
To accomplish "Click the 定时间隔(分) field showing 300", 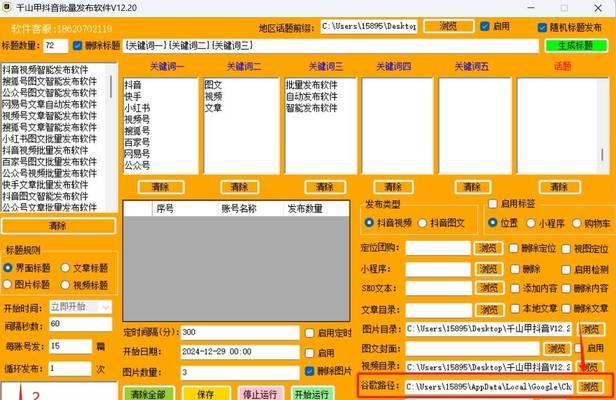I will tap(240, 332).
